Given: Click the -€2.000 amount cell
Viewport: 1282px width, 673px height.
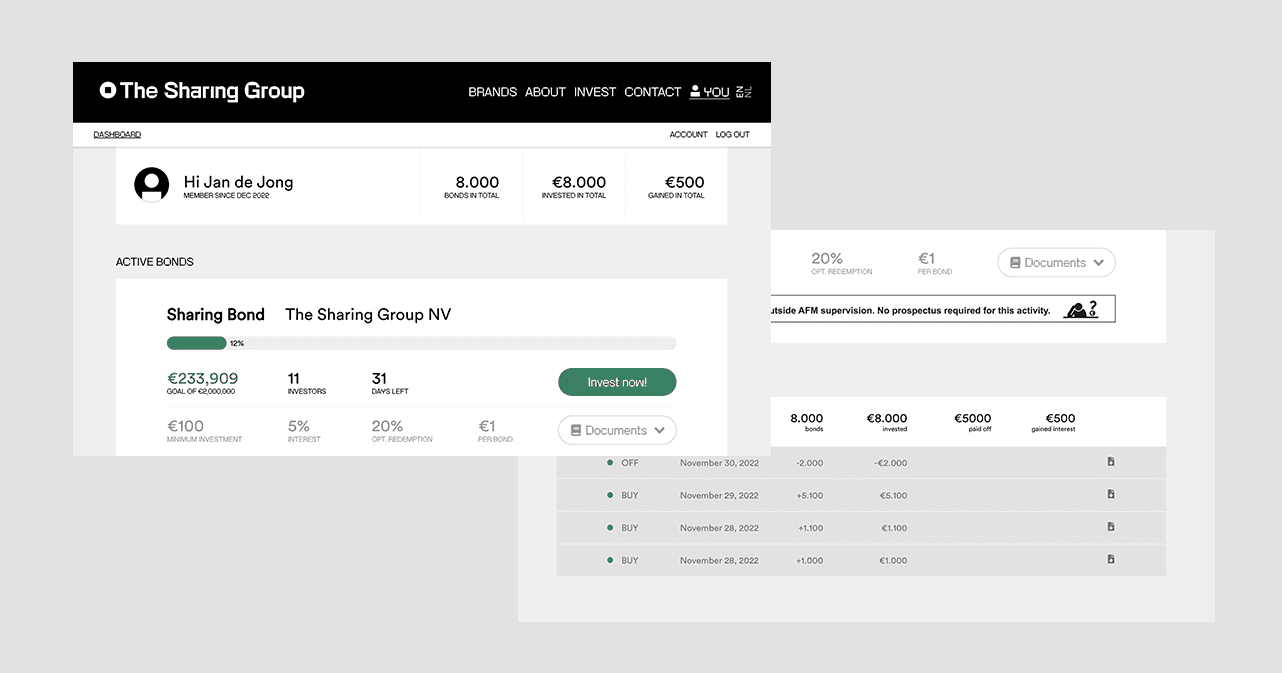Looking at the screenshot, I should coord(890,463).
